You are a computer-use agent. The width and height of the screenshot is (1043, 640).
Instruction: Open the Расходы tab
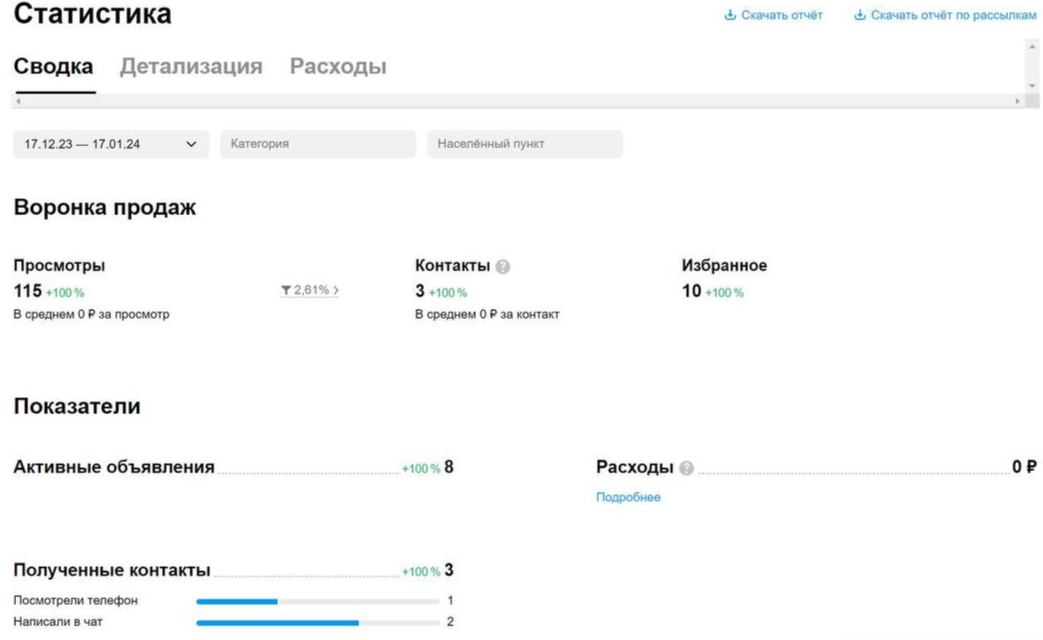[x=338, y=67]
